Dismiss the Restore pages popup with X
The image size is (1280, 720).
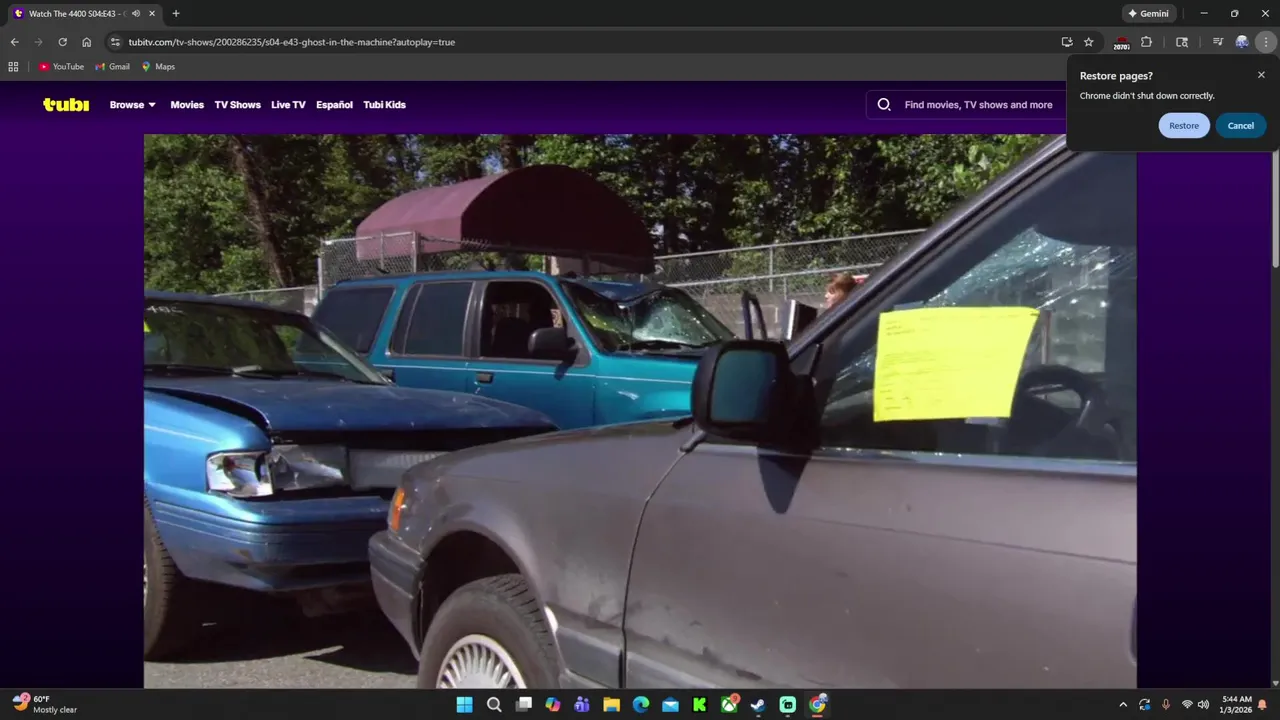(x=1261, y=75)
